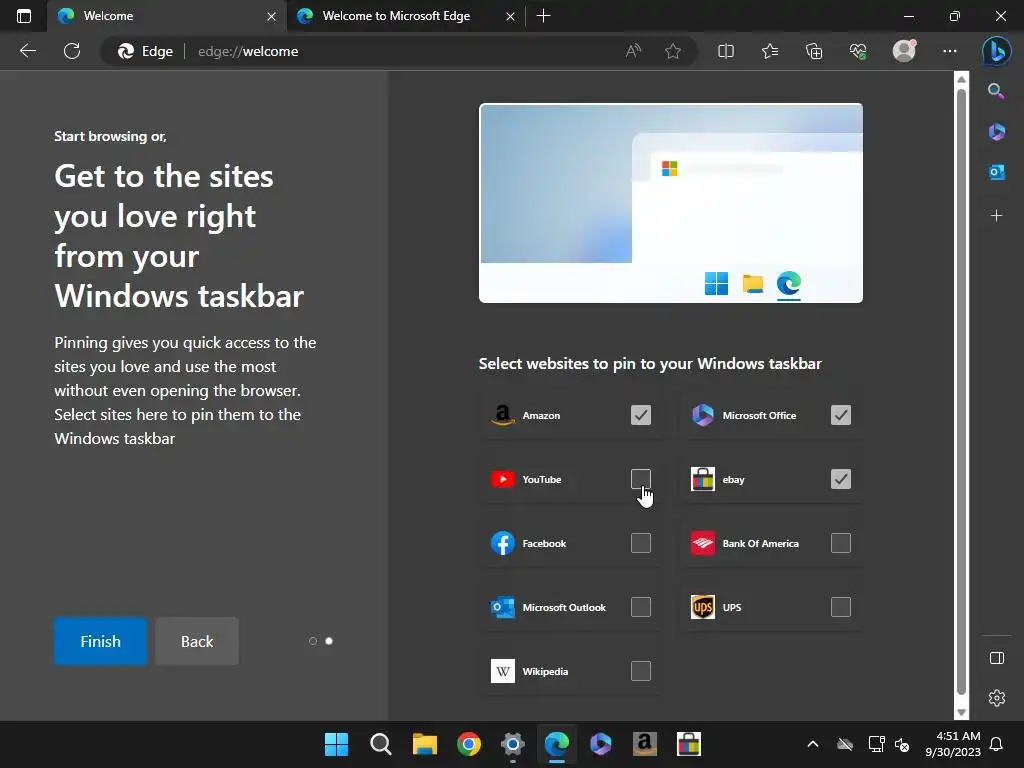Open Settings and more ellipsis menu
1024x768 pixels.
950,51
